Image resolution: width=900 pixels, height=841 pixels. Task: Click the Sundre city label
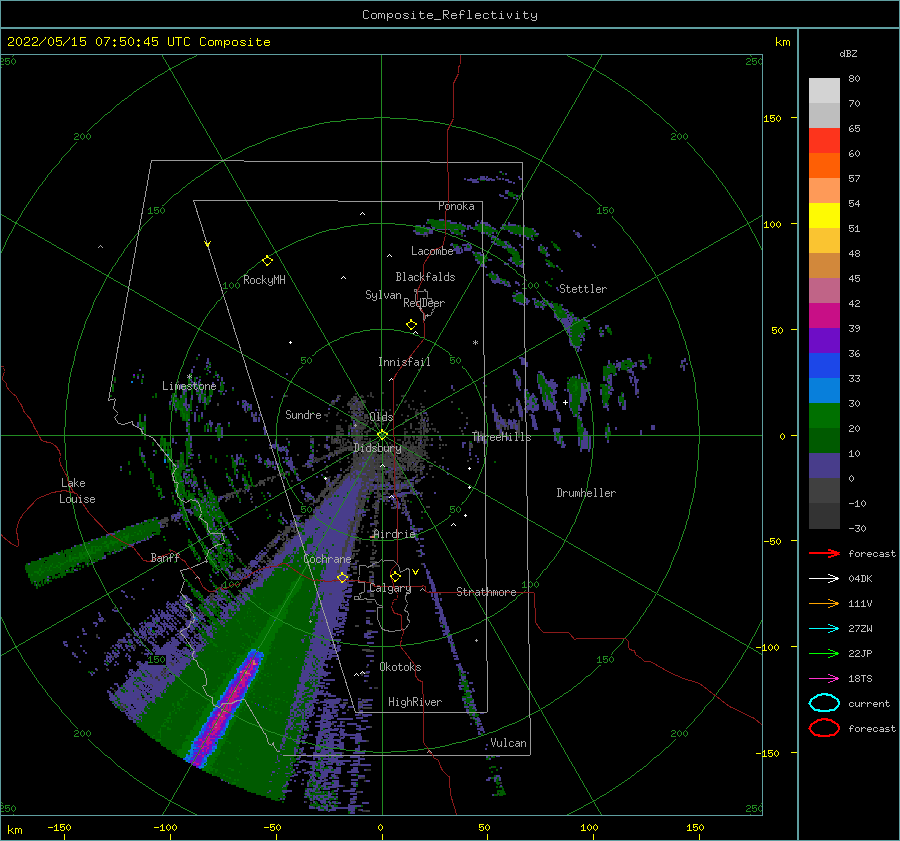[303, 414]
